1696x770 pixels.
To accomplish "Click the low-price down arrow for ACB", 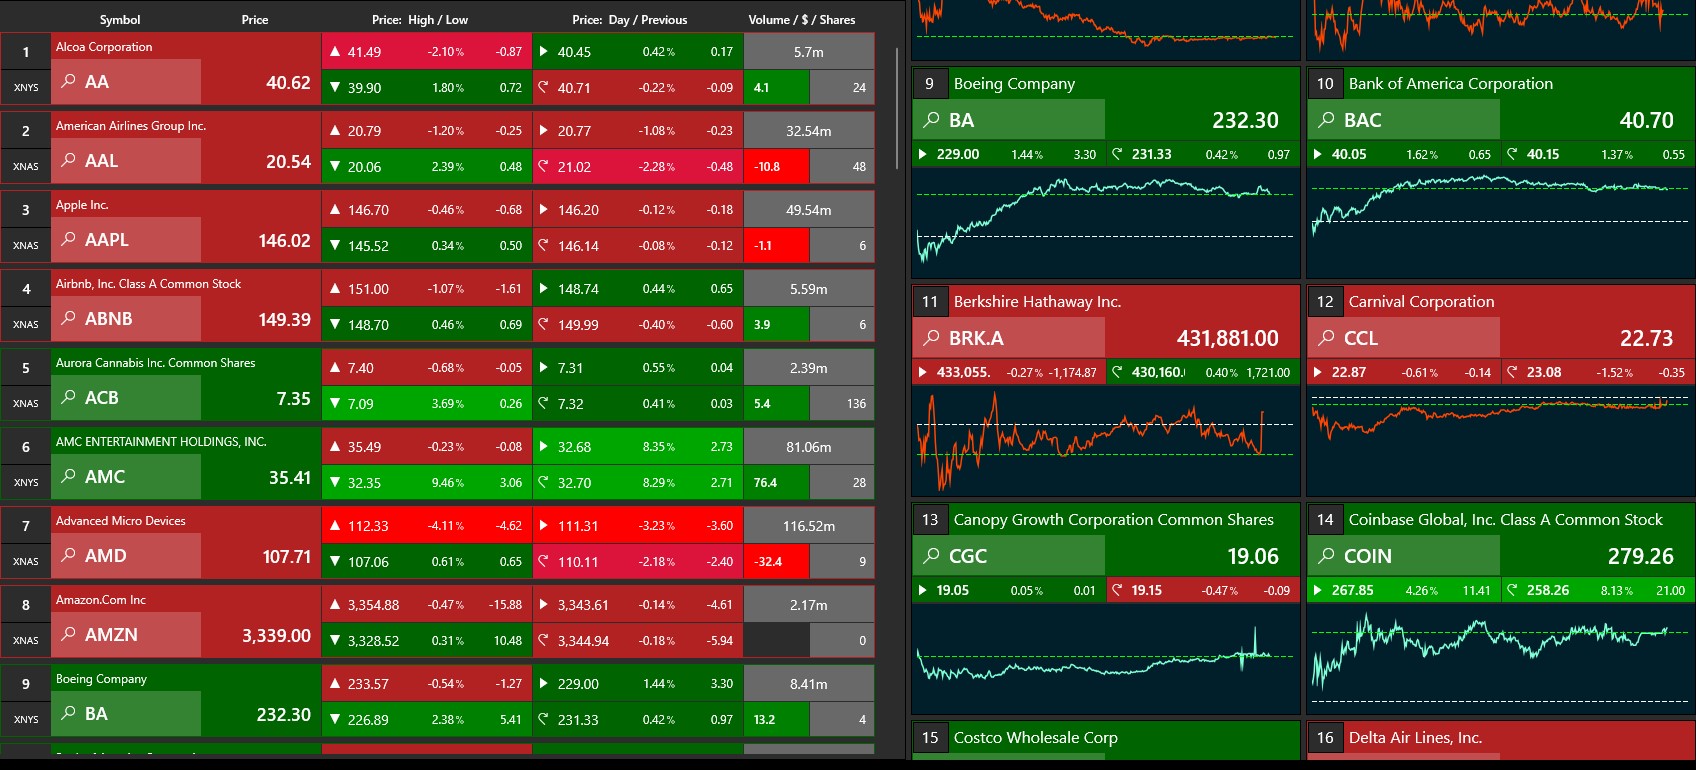I will [335, 404].
